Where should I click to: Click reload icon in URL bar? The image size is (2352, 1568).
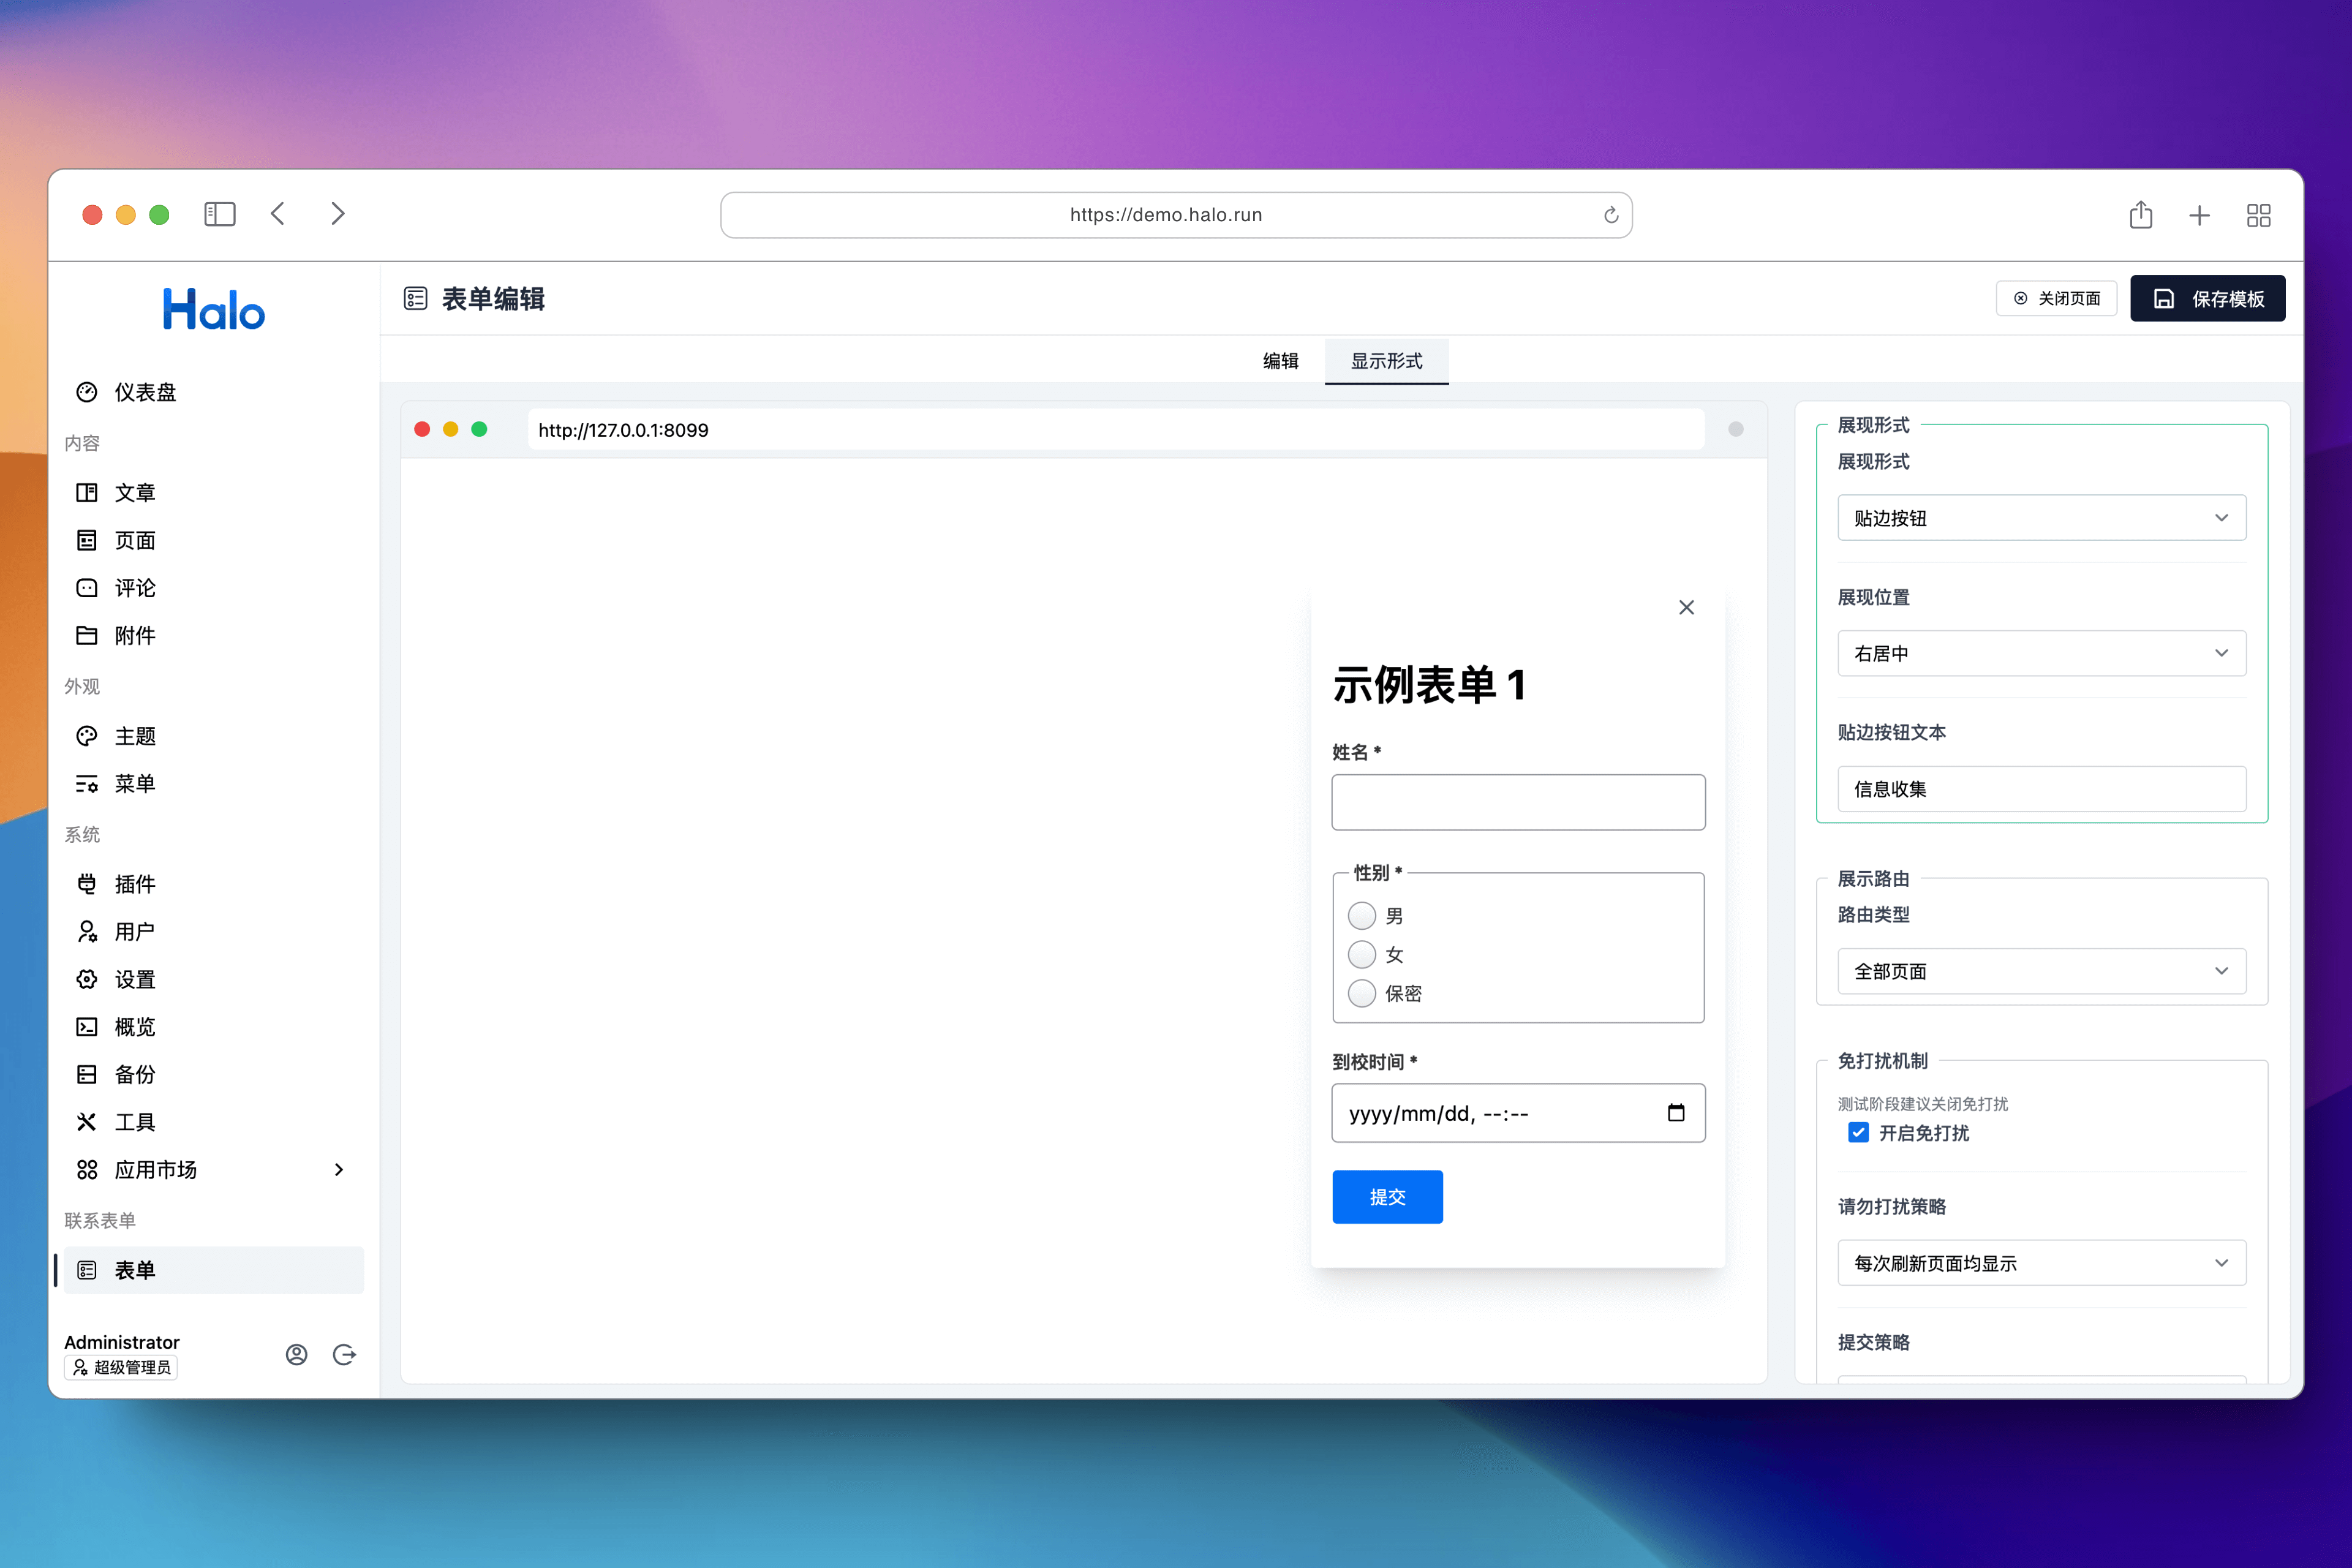(x=1610, y=215)
